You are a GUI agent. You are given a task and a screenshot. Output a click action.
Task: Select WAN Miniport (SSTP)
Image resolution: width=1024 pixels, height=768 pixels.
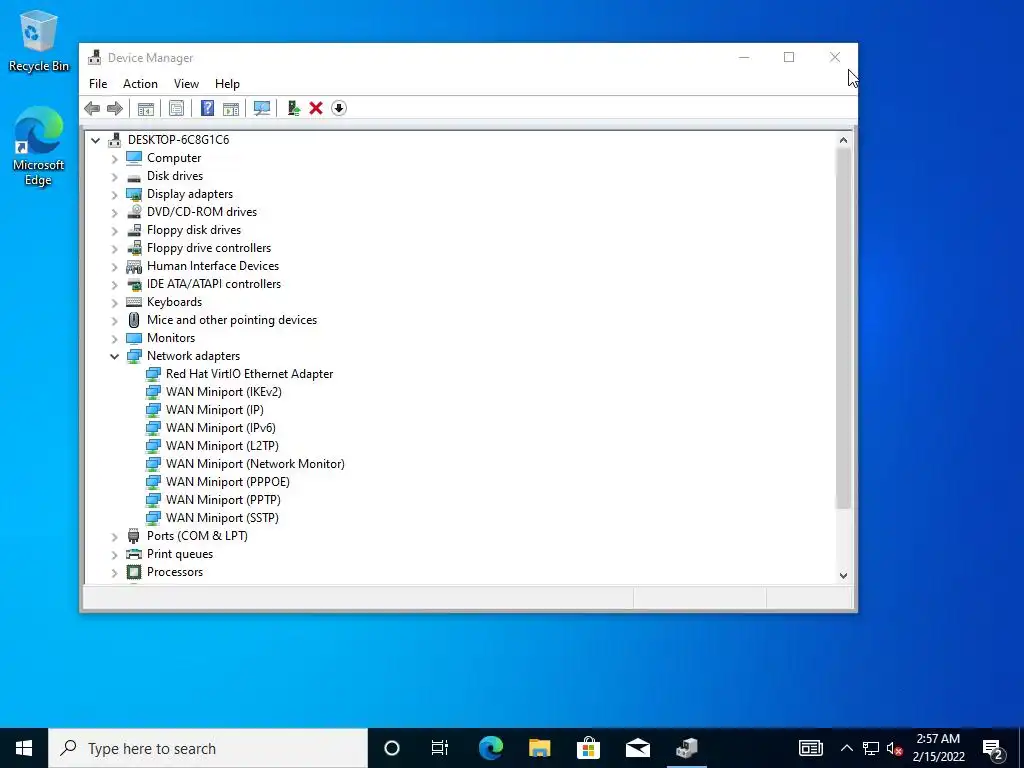pos(222,518)
